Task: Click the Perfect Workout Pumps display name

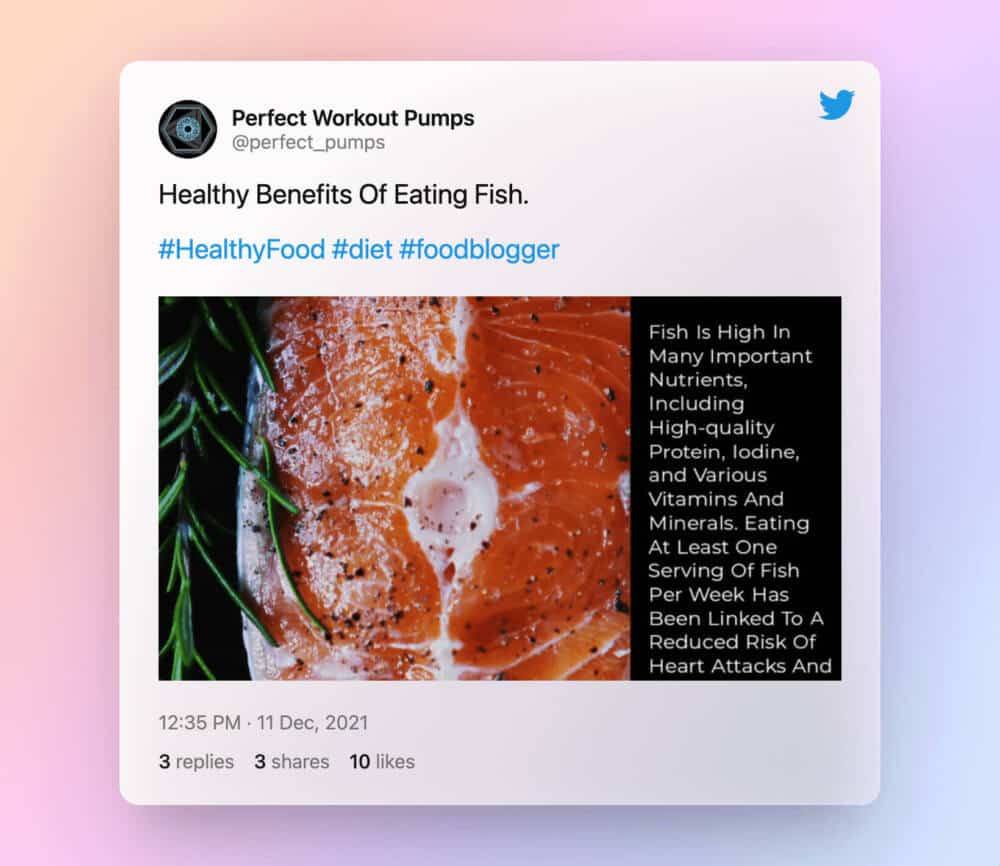Action: [353, 118]
